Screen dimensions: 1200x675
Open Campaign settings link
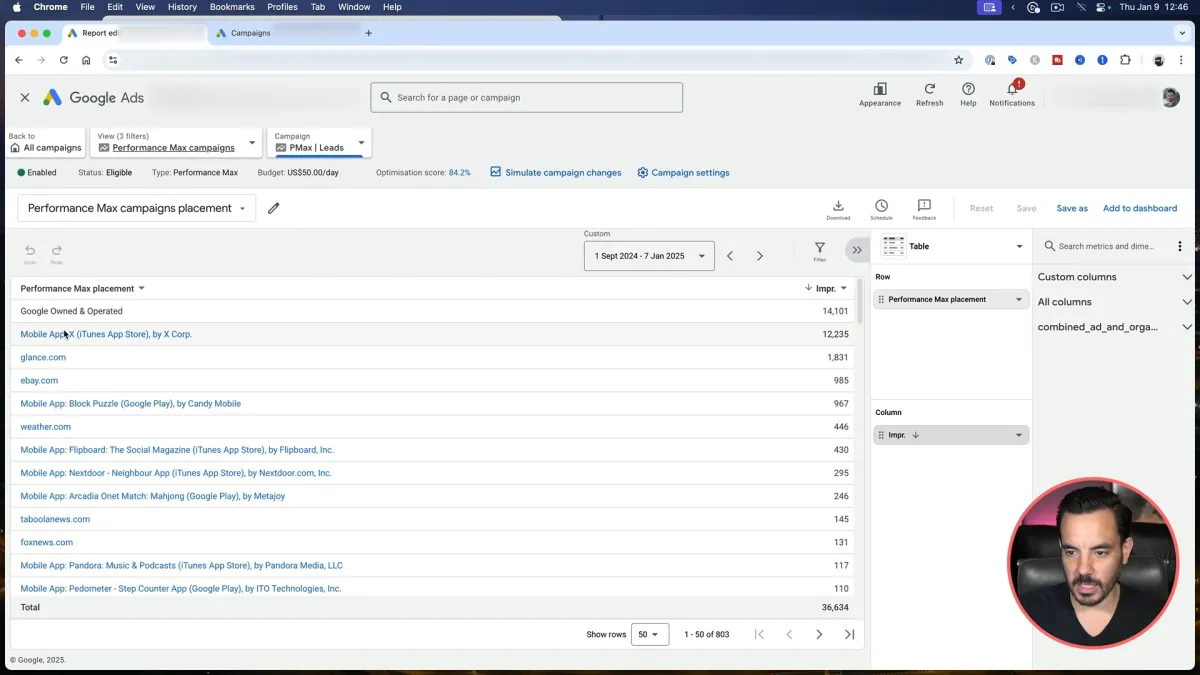click(x=684, y=172)
